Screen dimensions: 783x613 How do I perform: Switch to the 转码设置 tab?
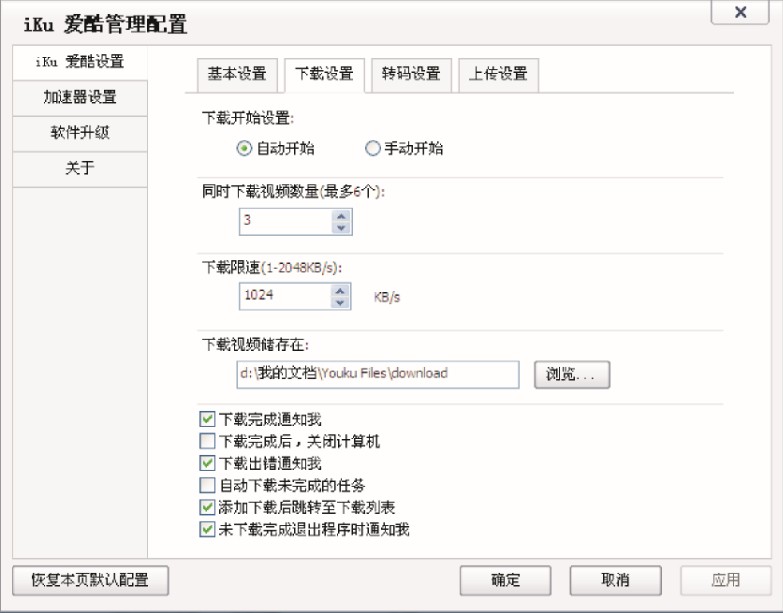click(x=411, y=75)
